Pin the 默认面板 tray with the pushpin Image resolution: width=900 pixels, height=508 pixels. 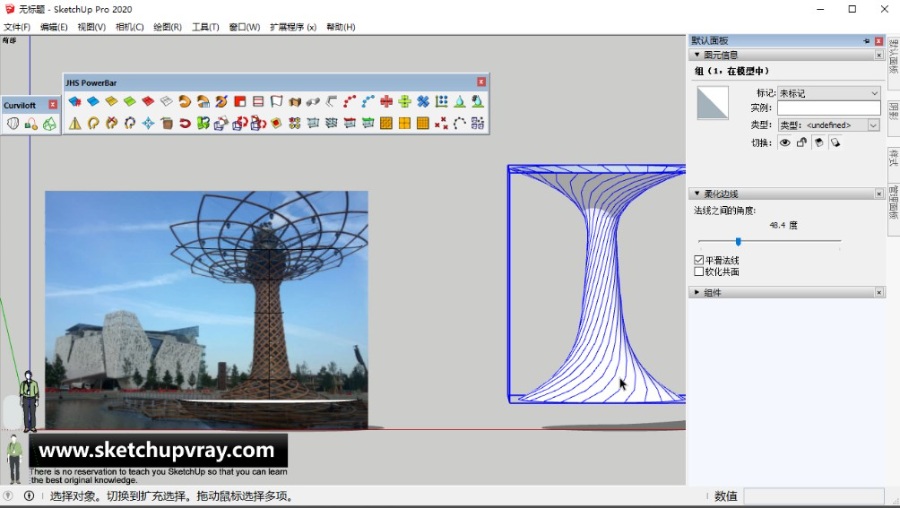(866, 41)
